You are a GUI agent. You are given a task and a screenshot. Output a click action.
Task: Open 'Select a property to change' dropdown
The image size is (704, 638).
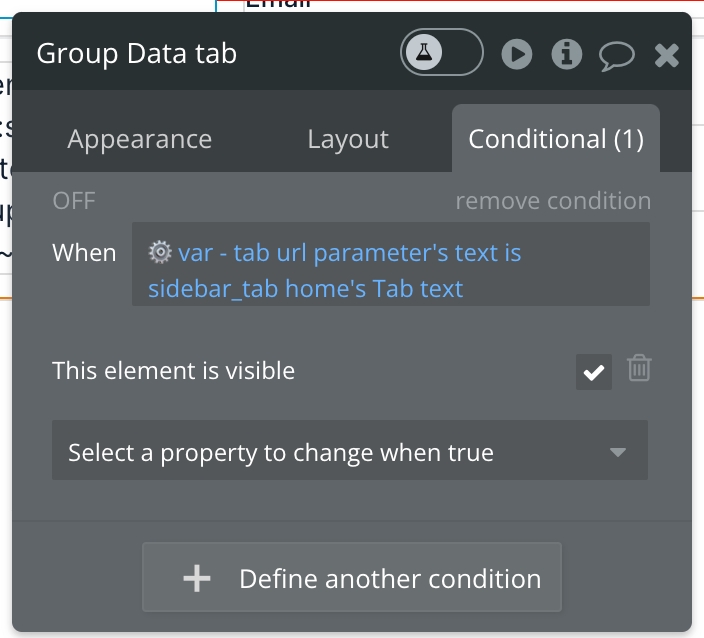(x=330, y=453)
